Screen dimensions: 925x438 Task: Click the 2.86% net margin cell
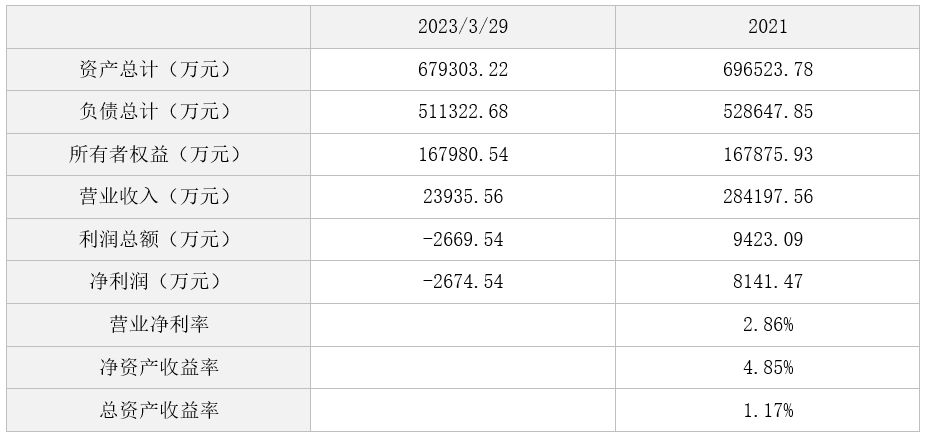coord(767,325)
